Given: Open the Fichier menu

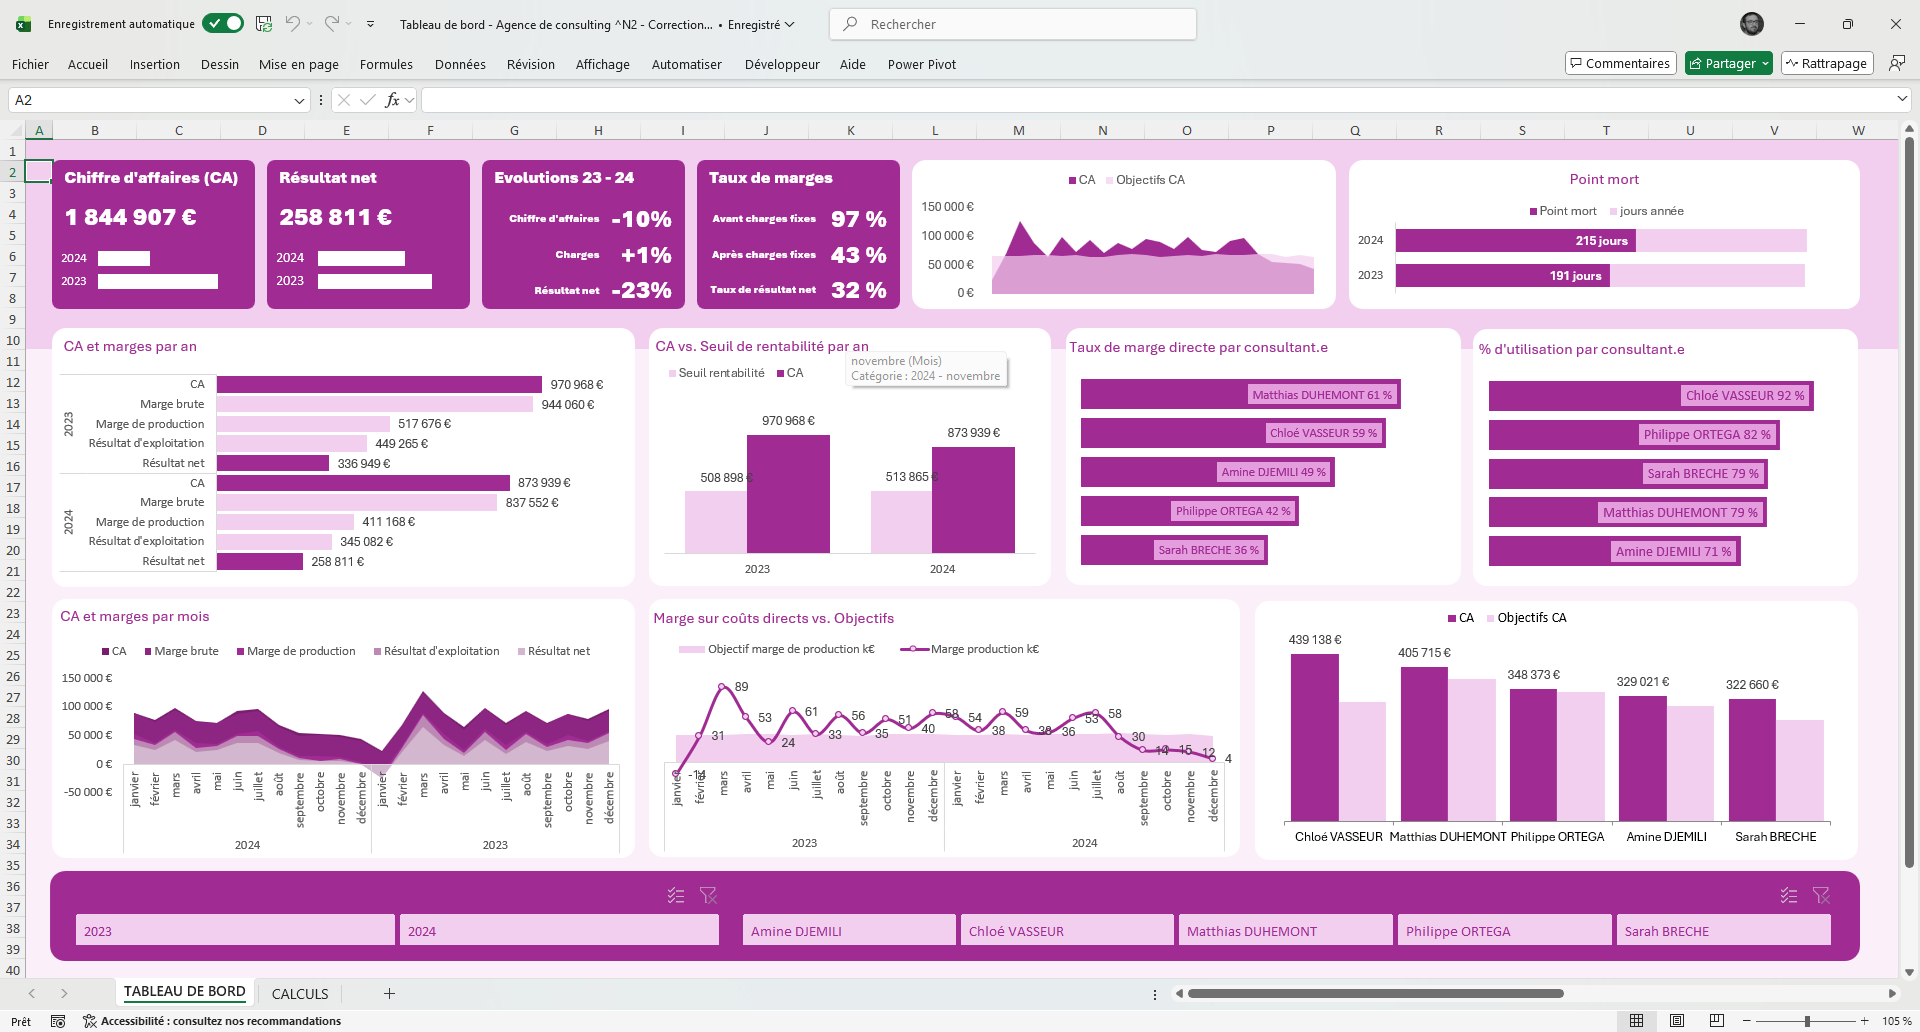Looking at the screenshot, I should (x=30, y=64).
